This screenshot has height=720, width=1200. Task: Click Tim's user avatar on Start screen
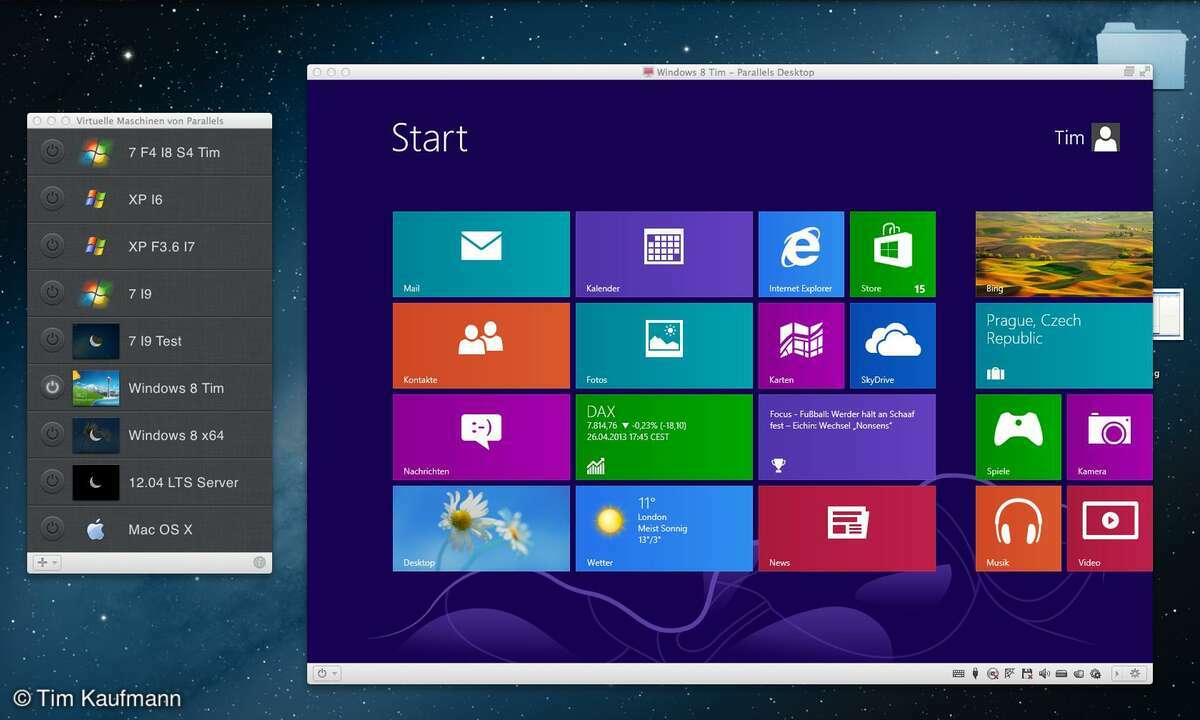tap(1105, 137)
